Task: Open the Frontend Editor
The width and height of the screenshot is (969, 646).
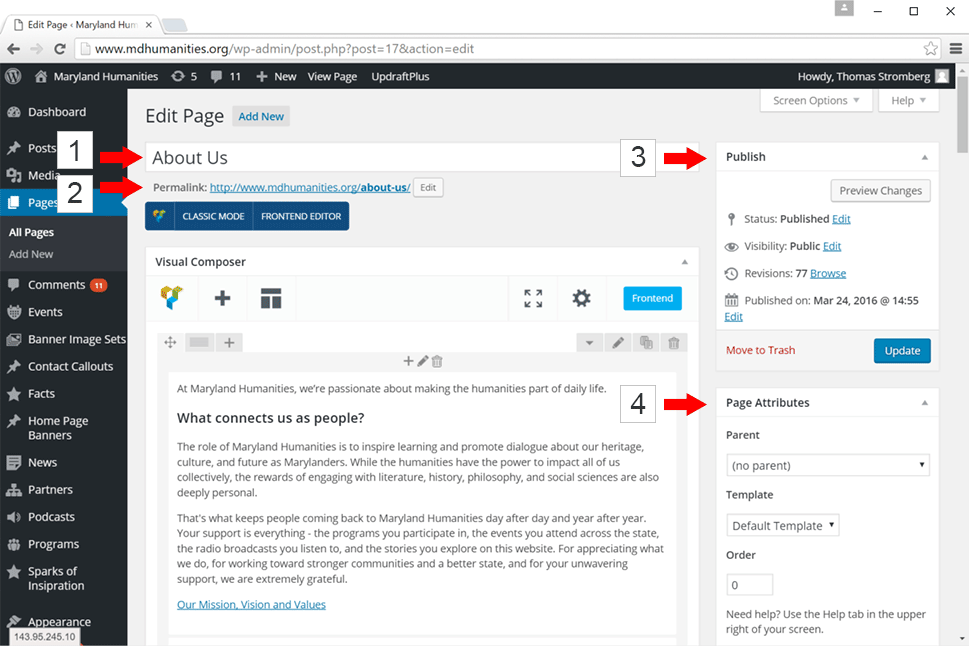Action: [301, 216]
